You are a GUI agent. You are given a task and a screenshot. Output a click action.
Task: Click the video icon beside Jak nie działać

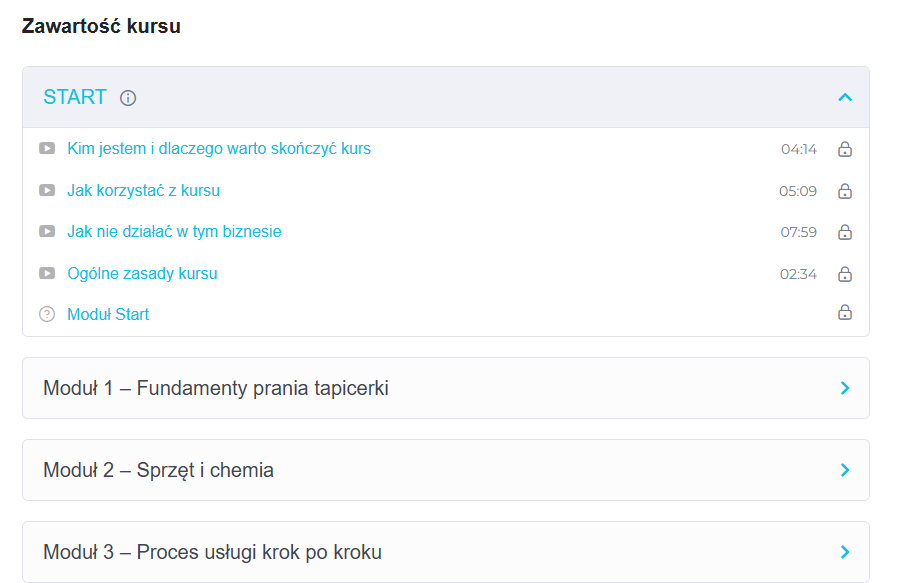tap(47, 231)
